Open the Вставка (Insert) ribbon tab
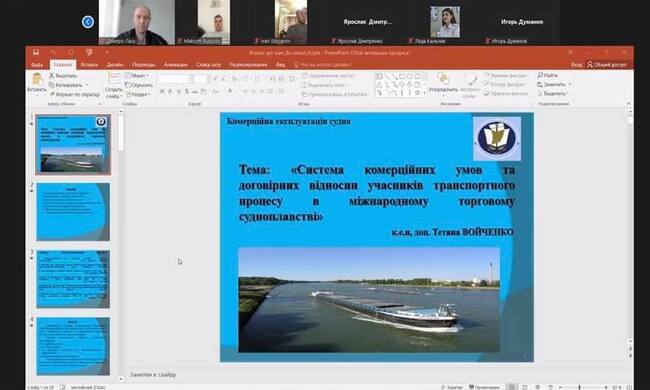650x390 pixels. pyautogui.click(x=89, y=65)
